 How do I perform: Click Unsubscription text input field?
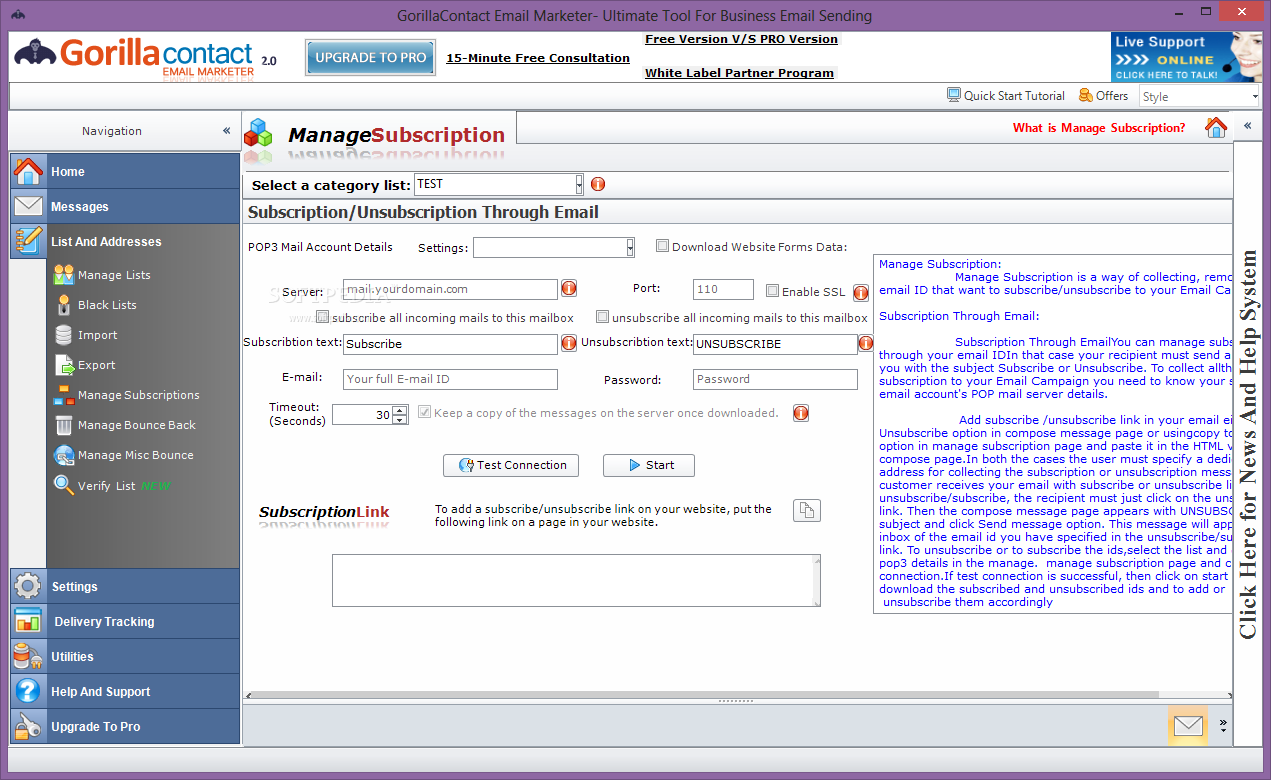coord(775,344)
